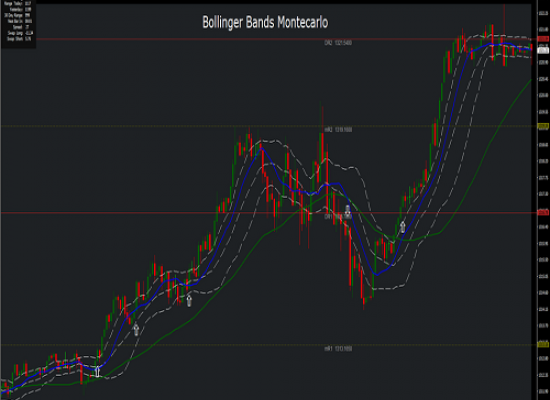Click the Swap Short row in info panel

[x=18, y=39]
